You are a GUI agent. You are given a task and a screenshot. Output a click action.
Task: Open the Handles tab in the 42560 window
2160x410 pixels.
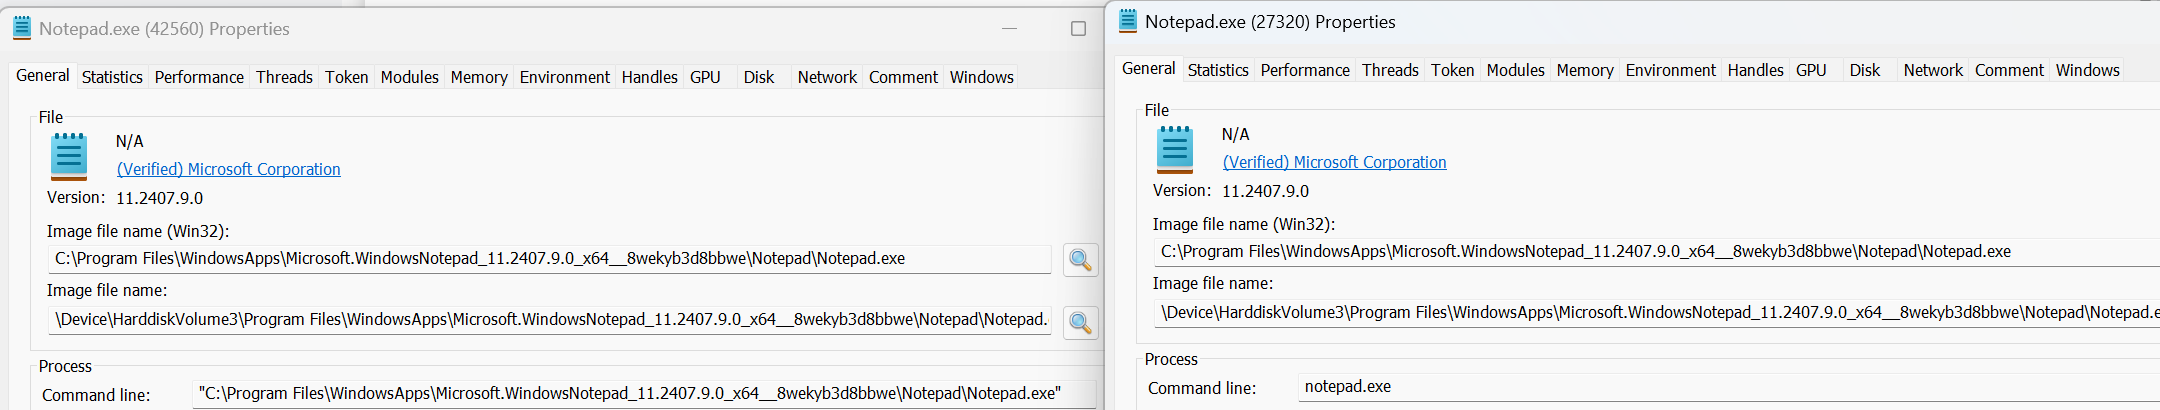(649, 77)
